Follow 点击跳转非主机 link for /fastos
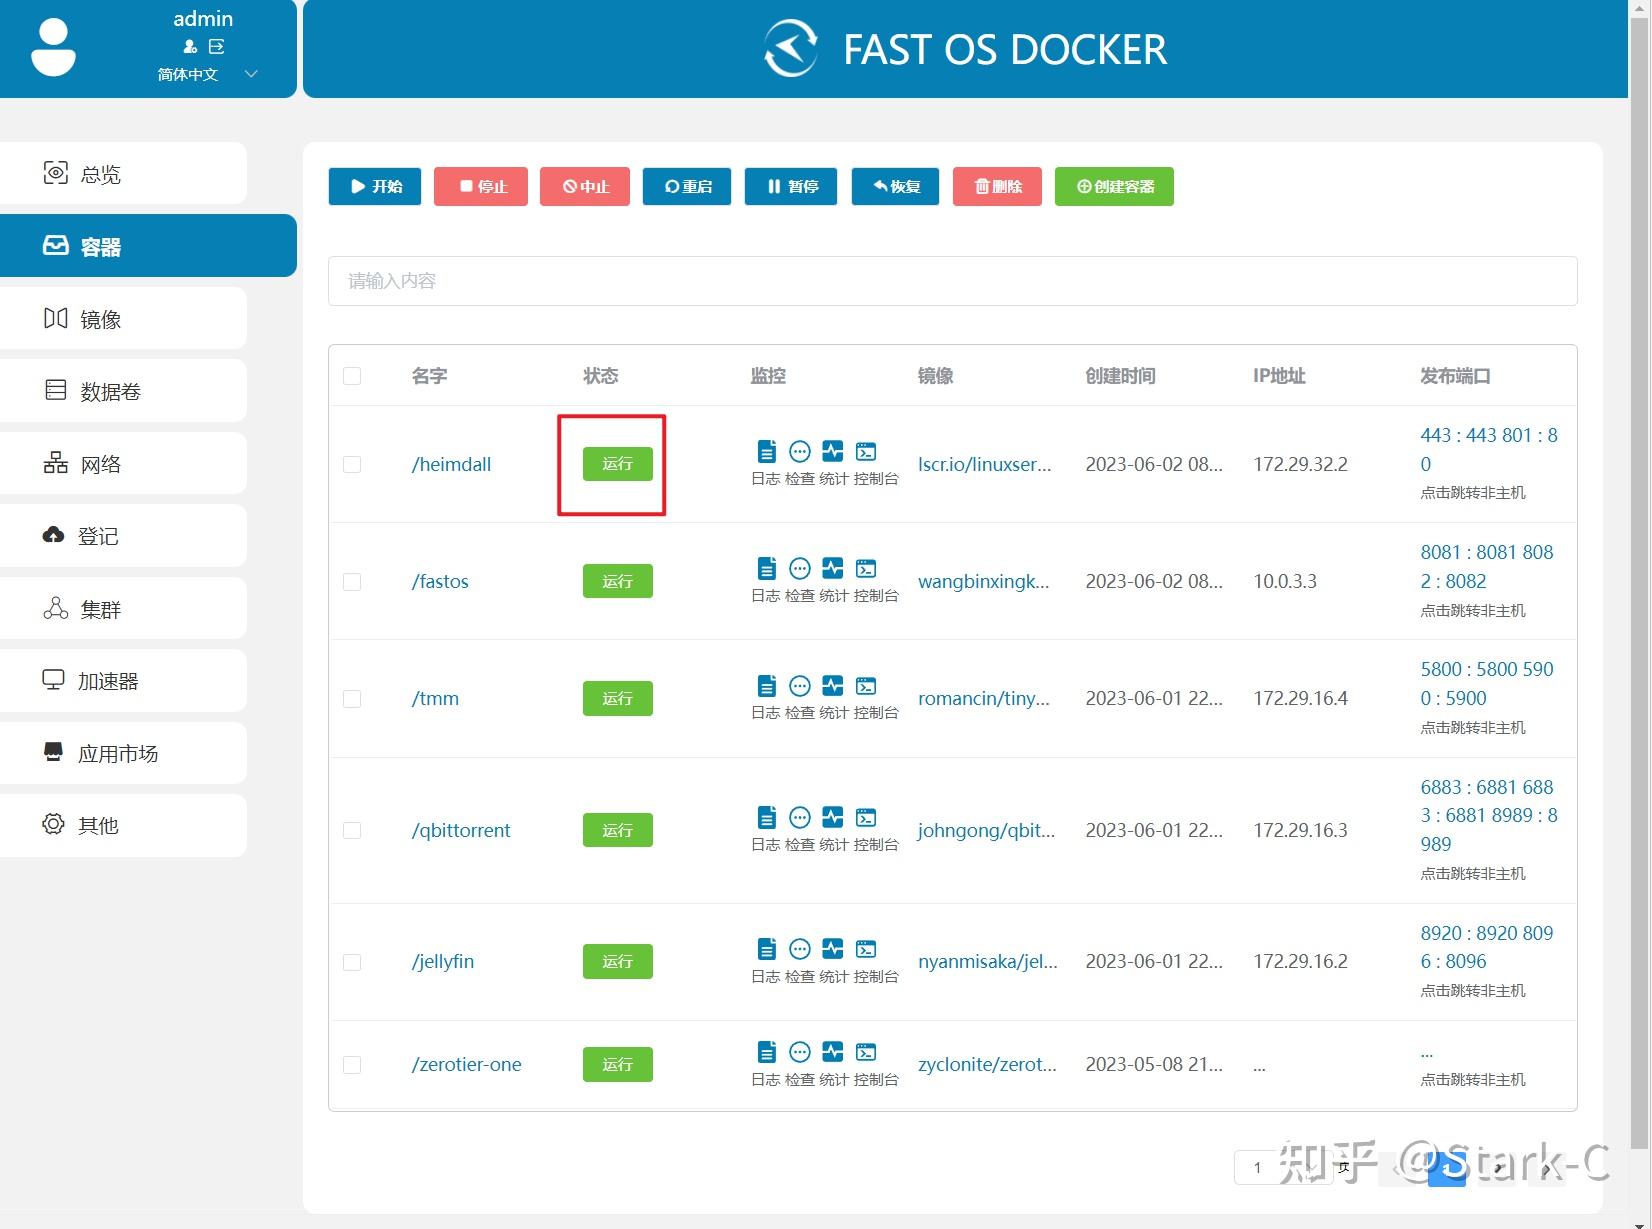 (1471, 610)
